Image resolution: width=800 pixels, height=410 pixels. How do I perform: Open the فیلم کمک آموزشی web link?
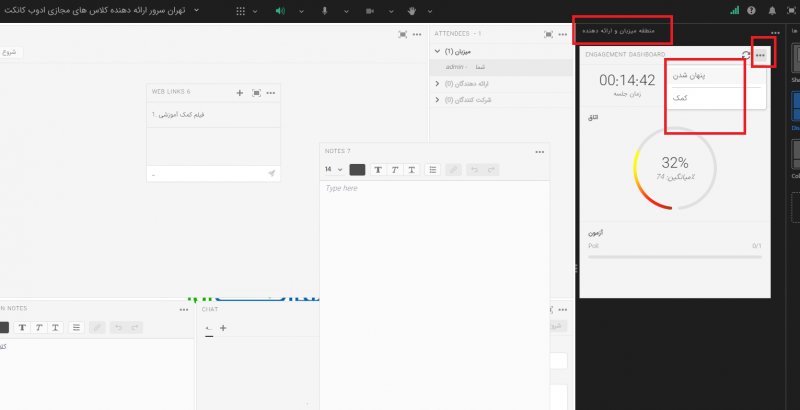tap(183, 115)
